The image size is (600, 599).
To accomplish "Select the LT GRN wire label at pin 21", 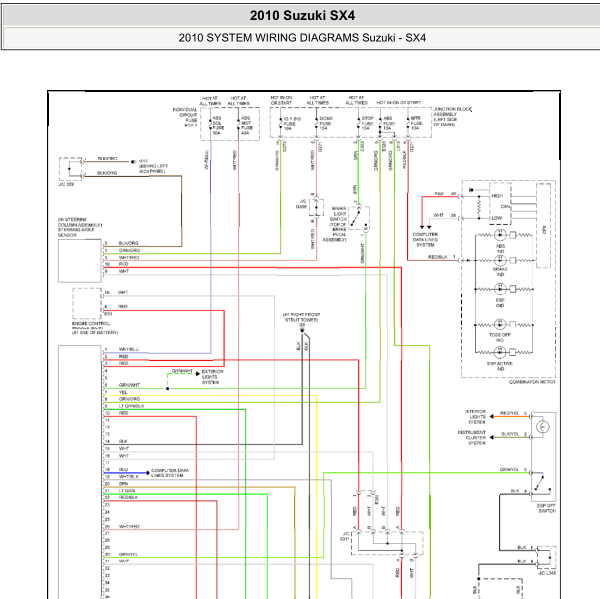I will tap(127, 491).
